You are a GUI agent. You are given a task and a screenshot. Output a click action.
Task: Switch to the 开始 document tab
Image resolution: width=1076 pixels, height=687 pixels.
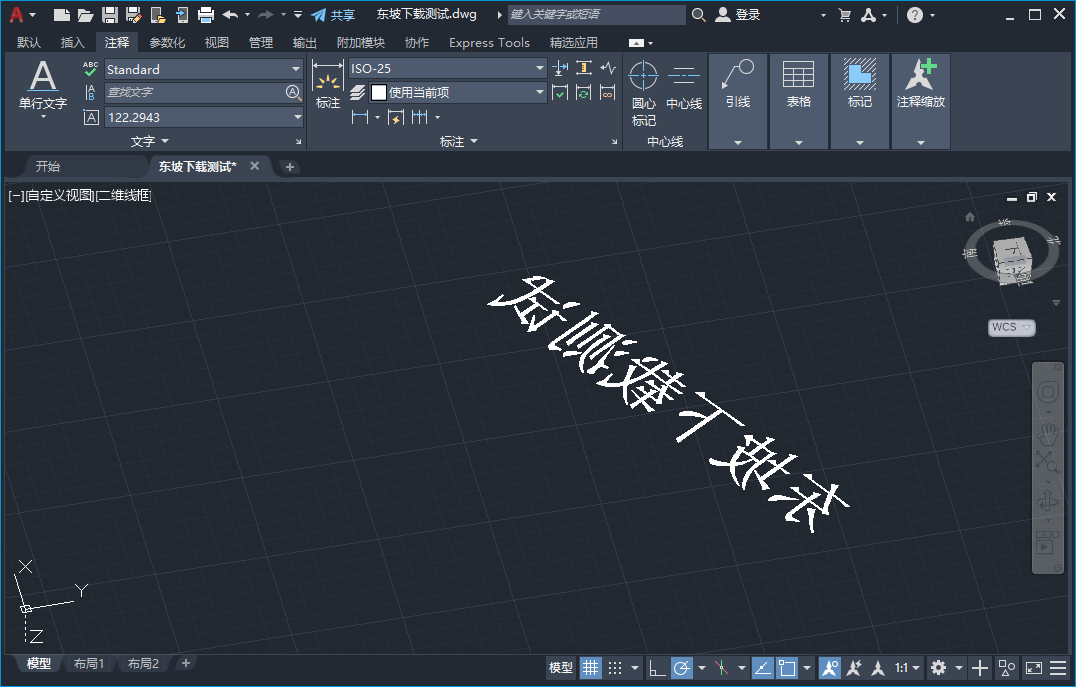coord(48,166)
